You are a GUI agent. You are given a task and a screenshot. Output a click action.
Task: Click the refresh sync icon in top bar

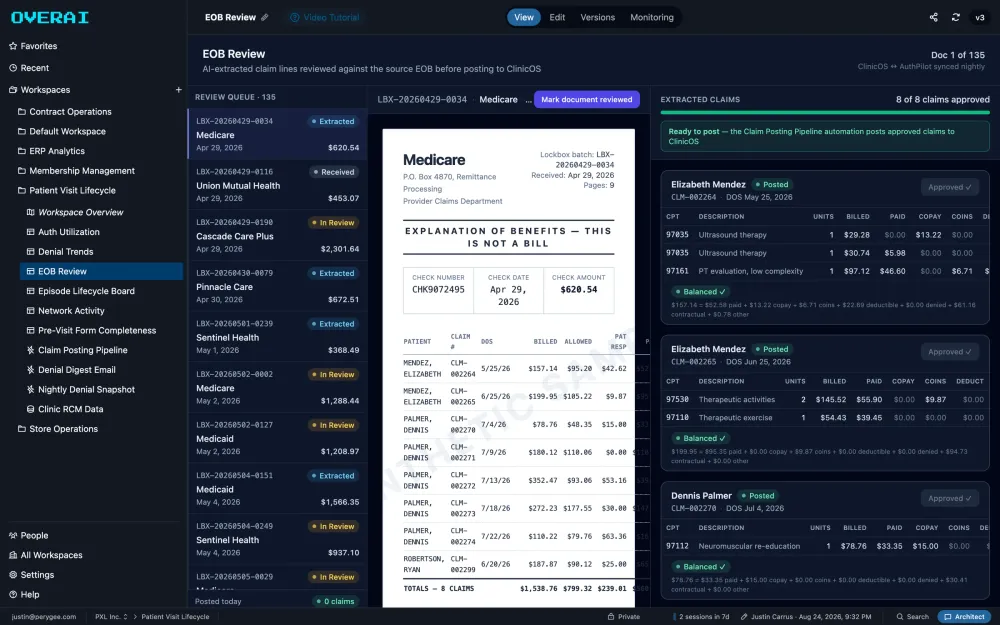click(955, 17)
